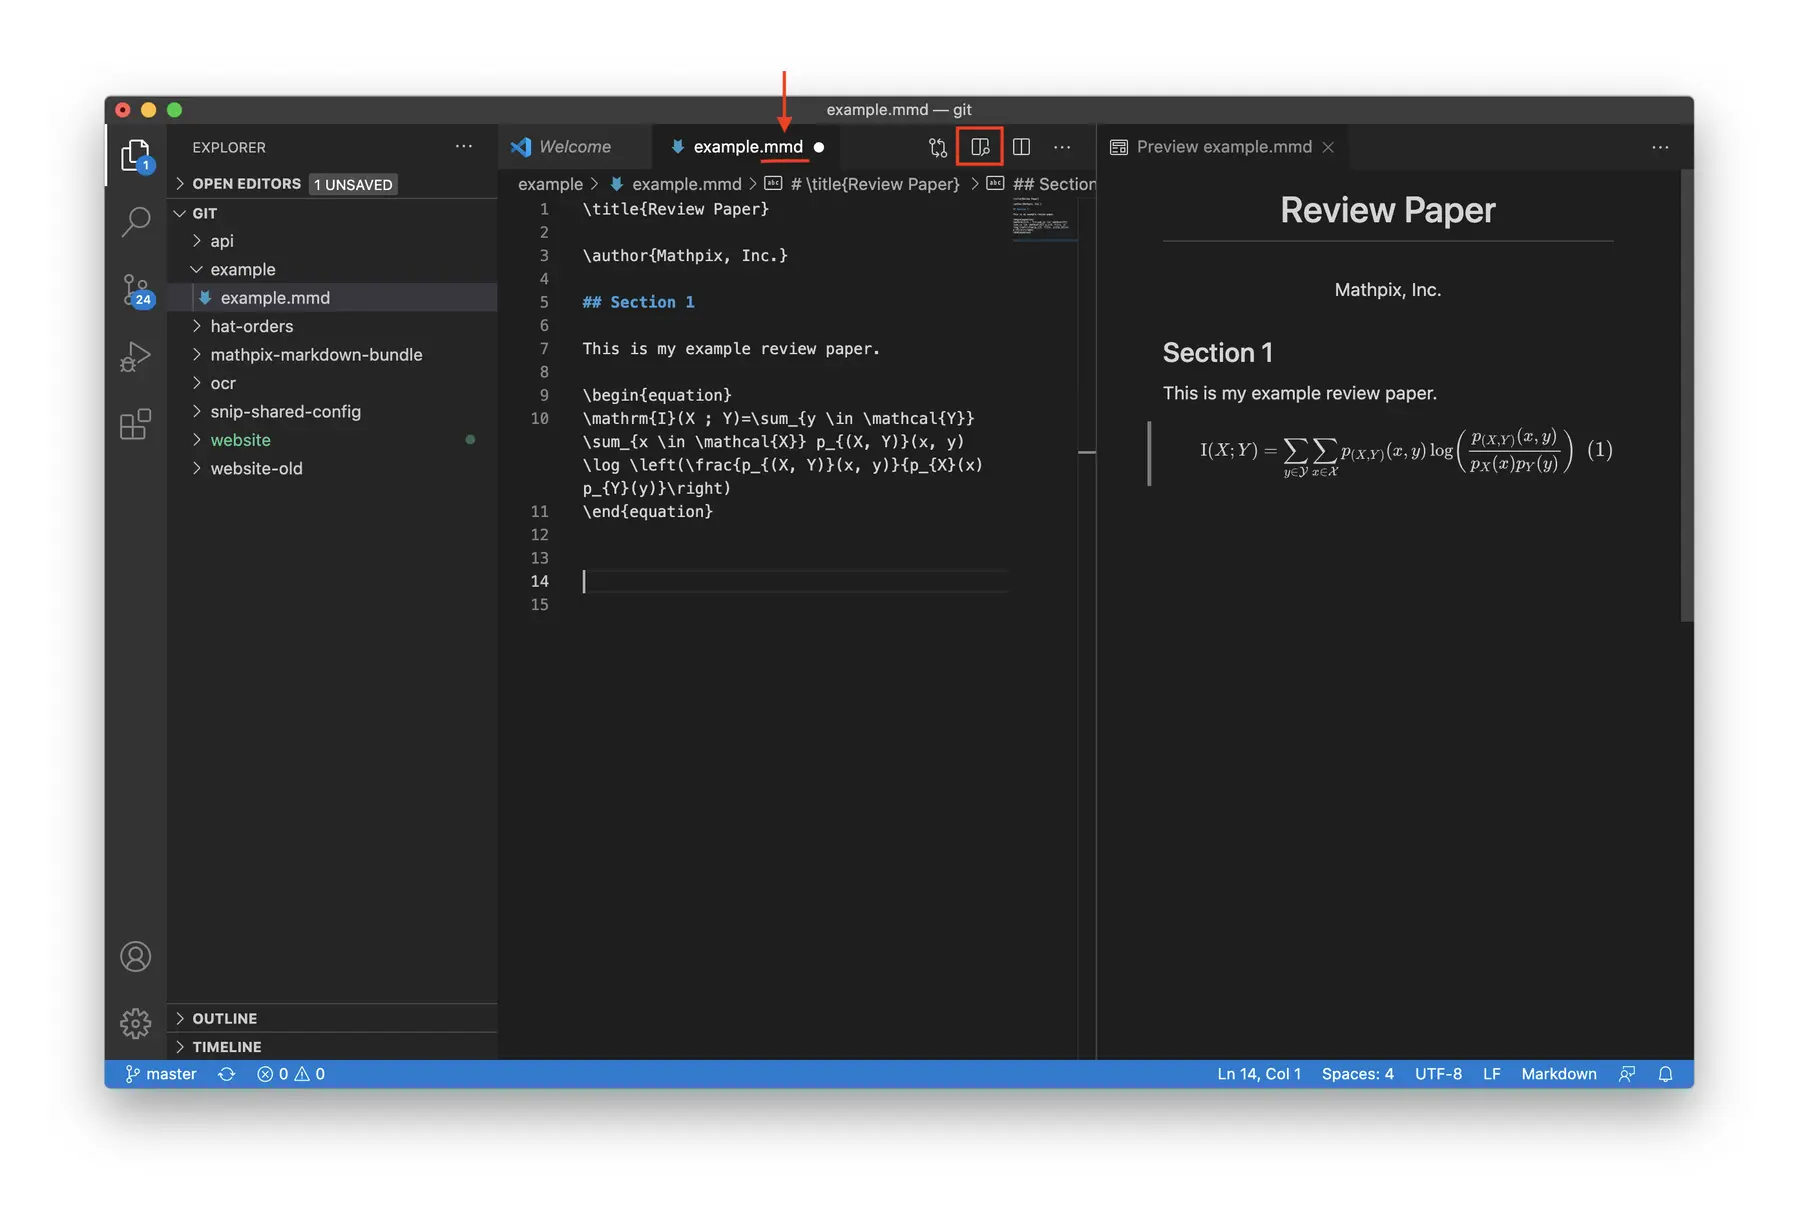This screenshot has height=1215, width=1800.
Task: Click the Ln 14, Col 1 indicator
Action: [x=1259, y=1074]
